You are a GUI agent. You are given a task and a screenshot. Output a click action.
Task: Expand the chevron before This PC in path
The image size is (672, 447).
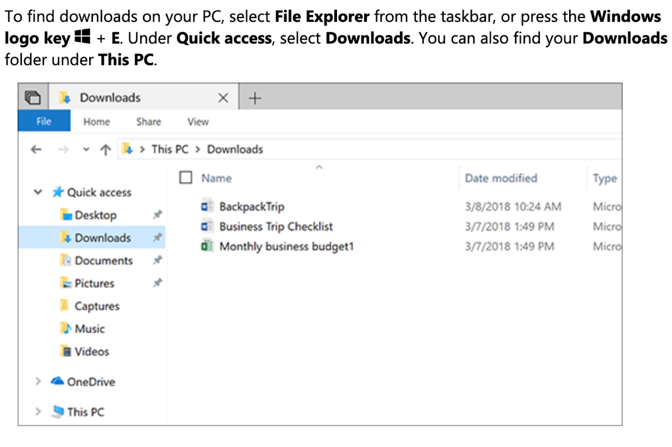(142, 150)
